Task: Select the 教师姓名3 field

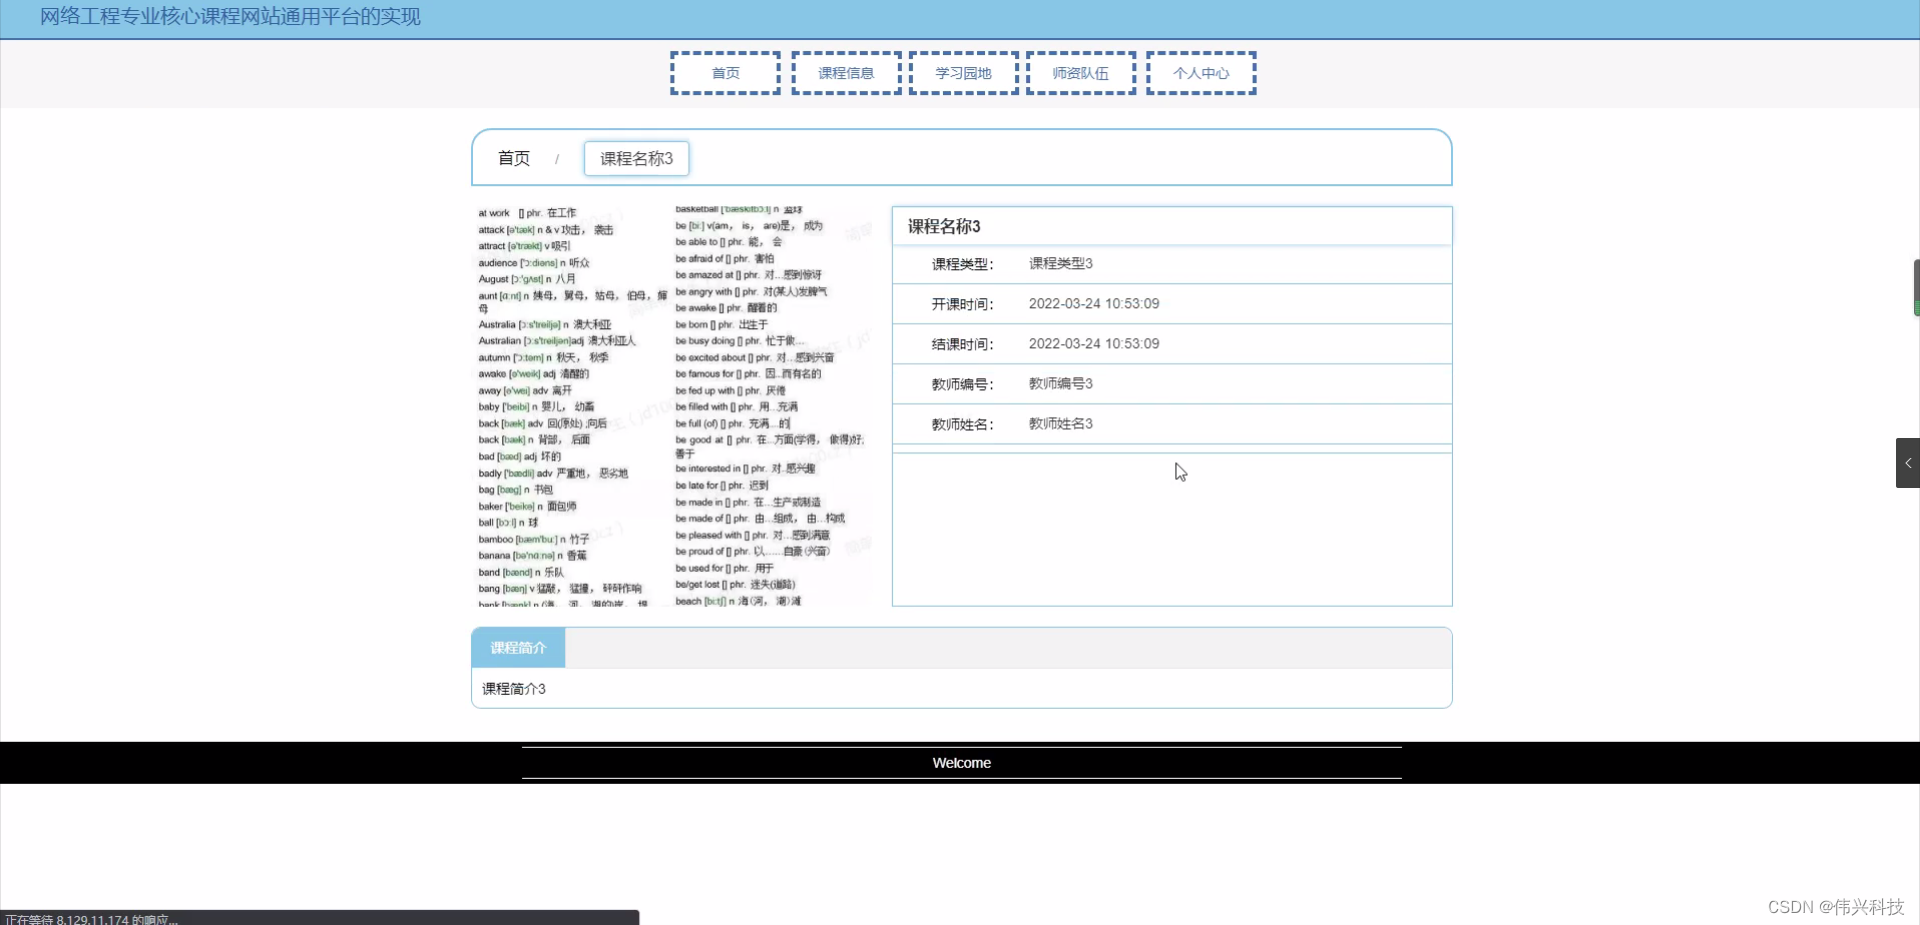Action: 1059,423
